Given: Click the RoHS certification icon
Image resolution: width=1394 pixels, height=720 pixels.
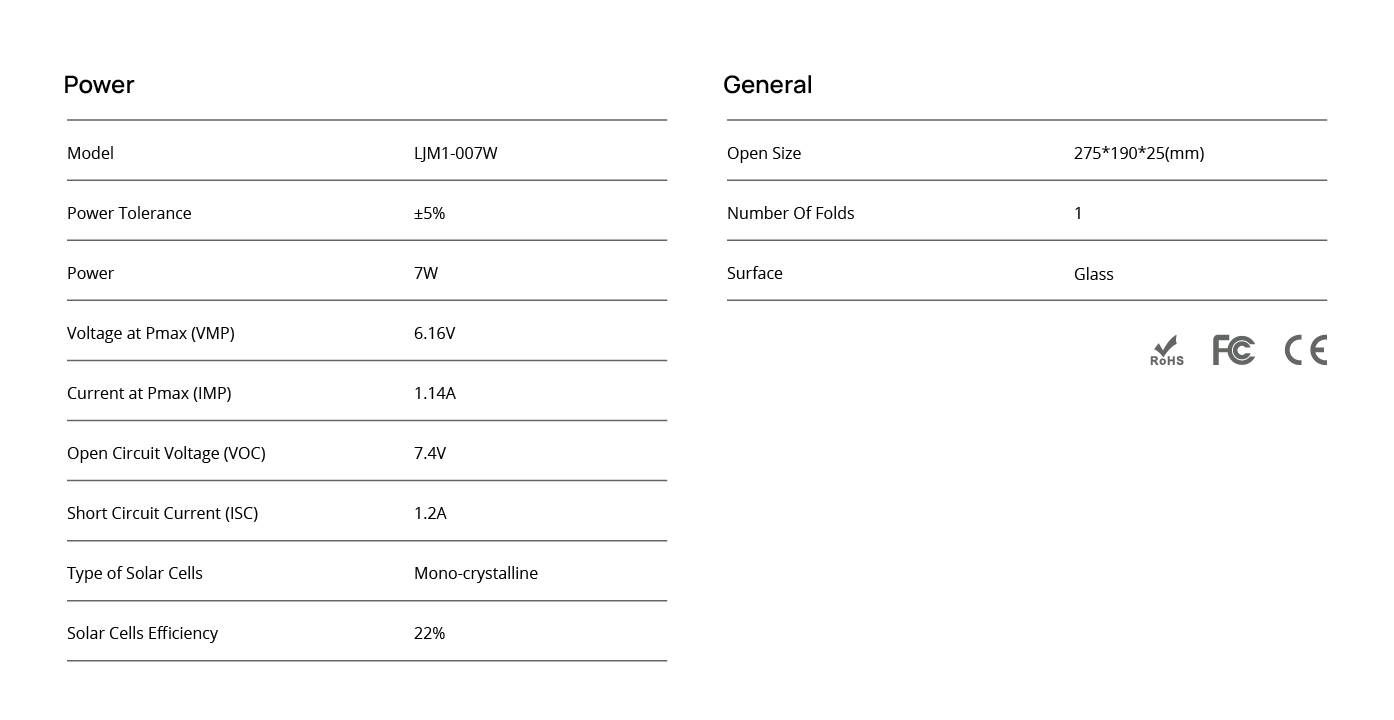Looking at the screenshot, I should pos(1167,350).
